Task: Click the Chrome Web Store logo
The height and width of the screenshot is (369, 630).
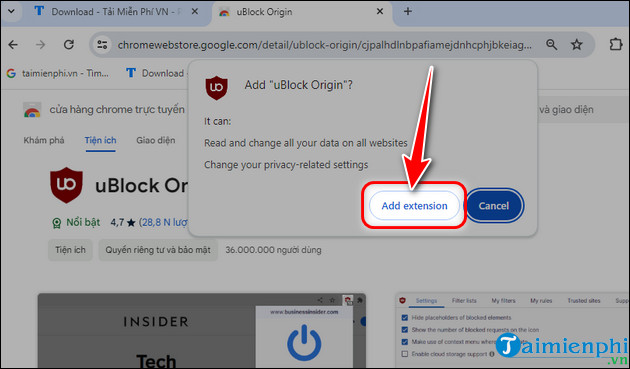Action: pos(32,110)
